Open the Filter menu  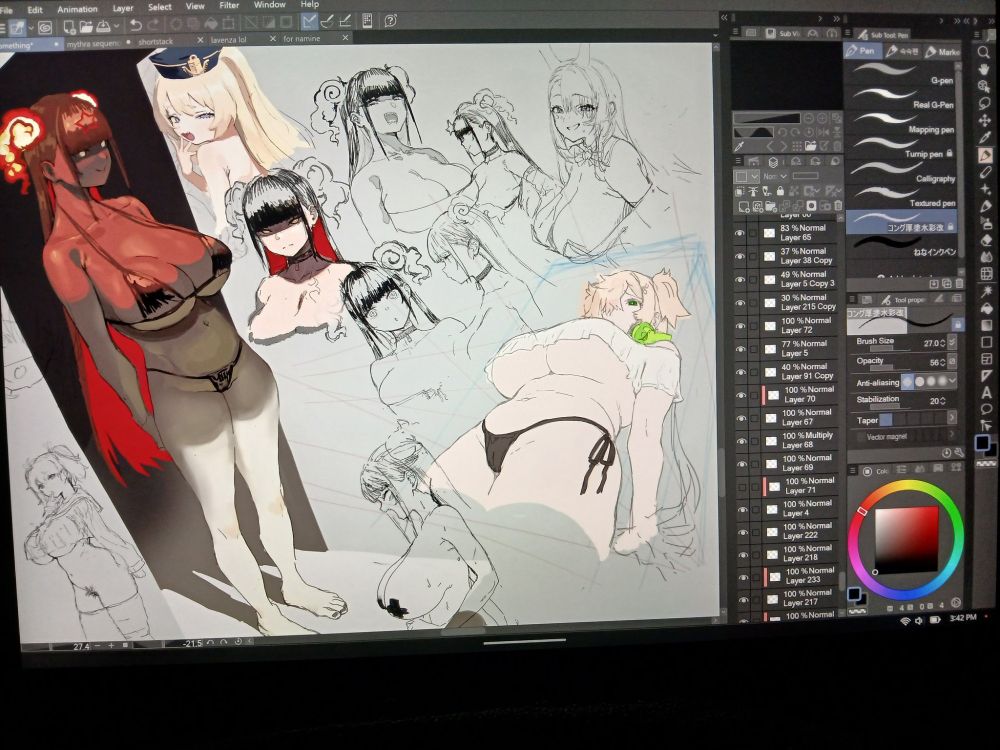click(x=229, y=5)
